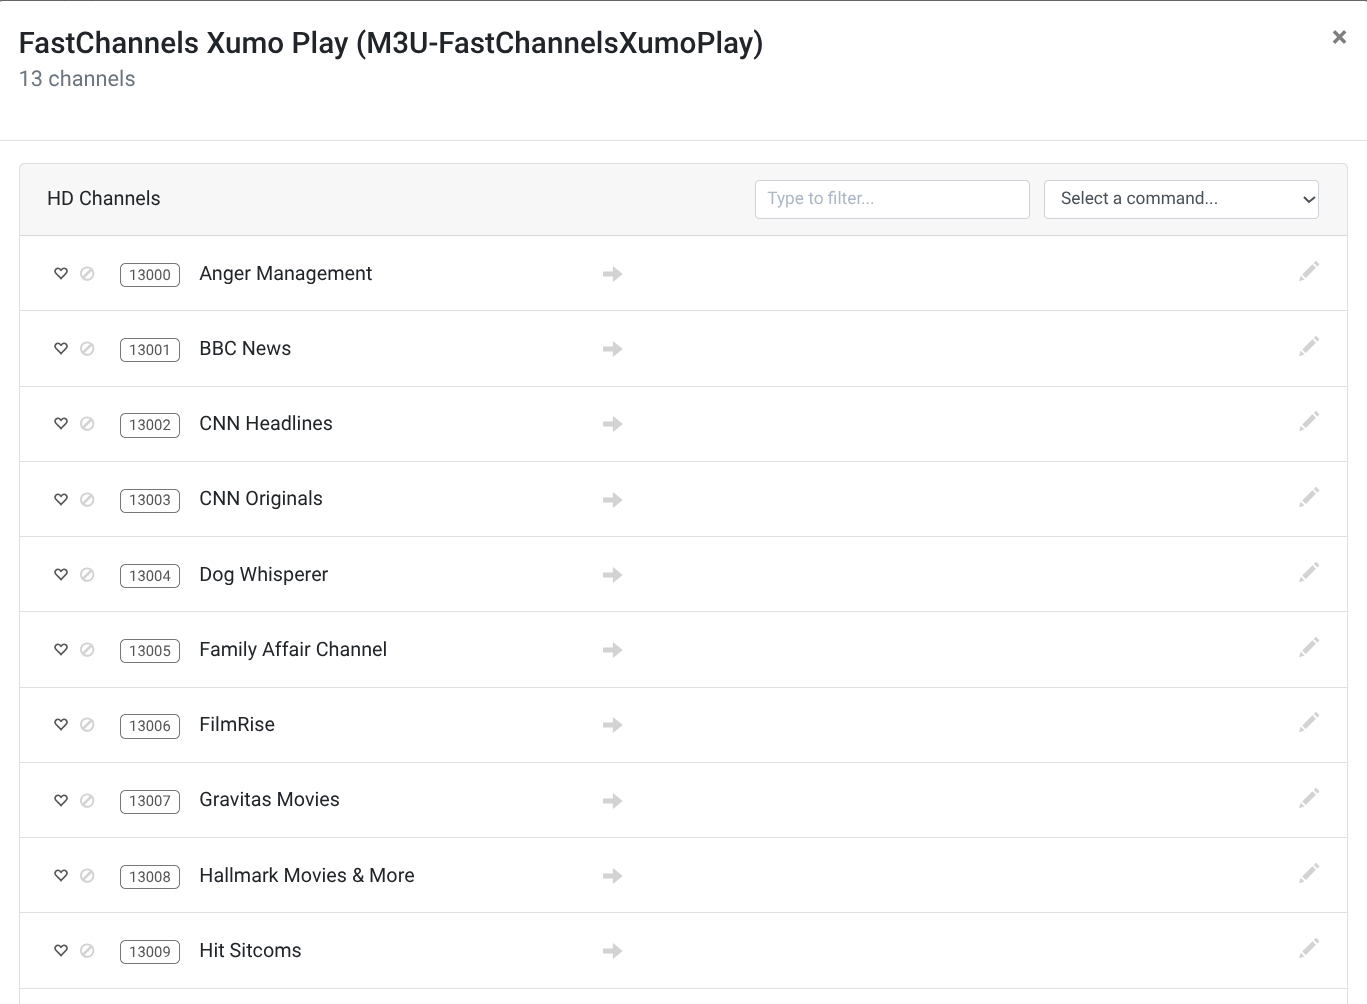This screenshot has width=1367, height=1004.
Task: Select the Dog Whisperer channel name
Action: click(263, 575)
